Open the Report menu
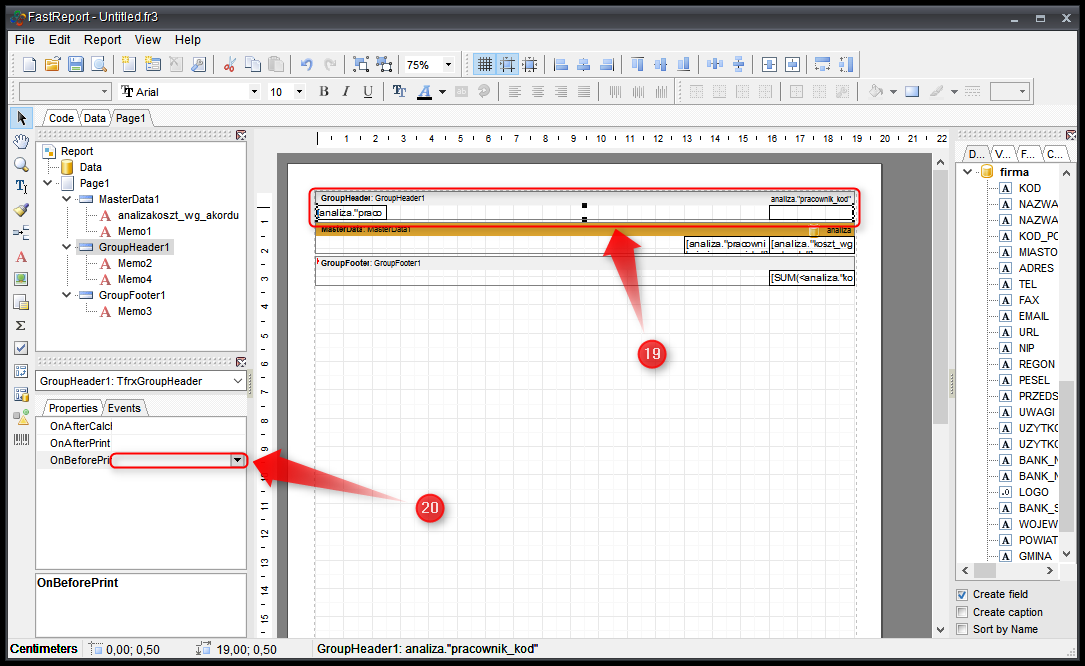The height and width of the screenshot is (666, 1085). coord(102,40)
